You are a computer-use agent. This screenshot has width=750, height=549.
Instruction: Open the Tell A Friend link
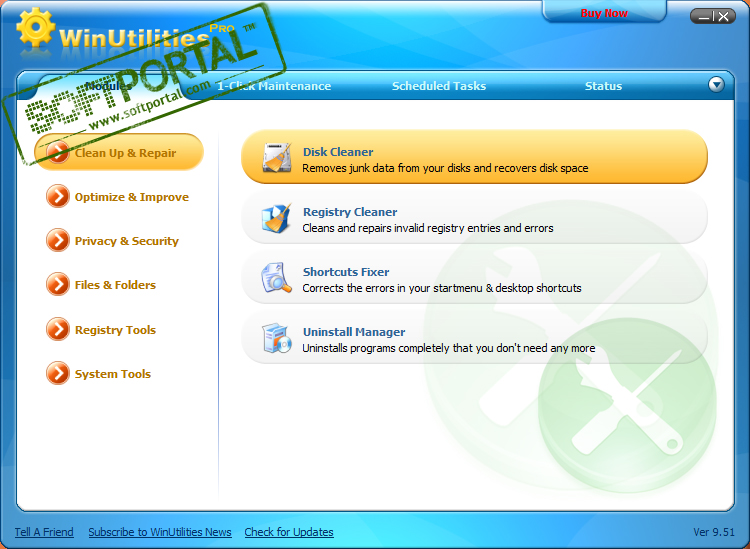pyautogui.click(x=44, y=532)
